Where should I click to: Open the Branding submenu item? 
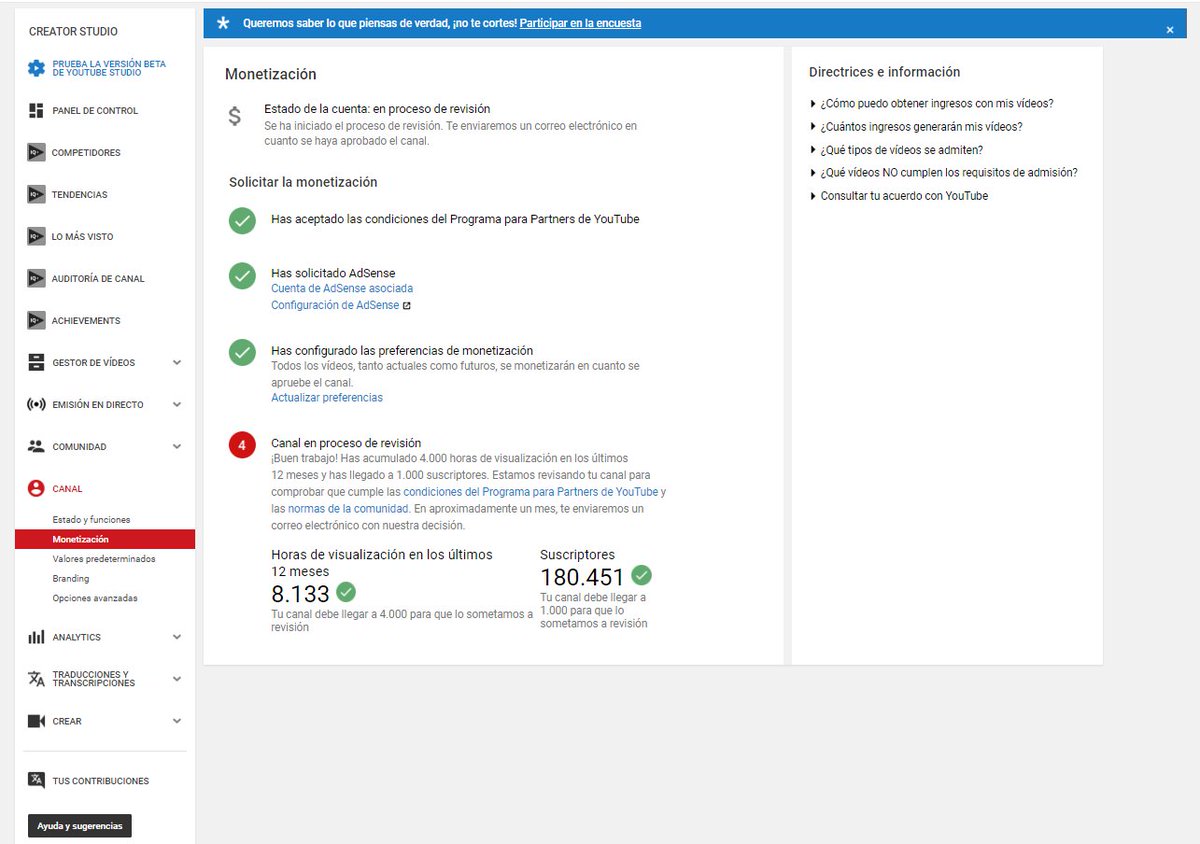coord(71,579)
